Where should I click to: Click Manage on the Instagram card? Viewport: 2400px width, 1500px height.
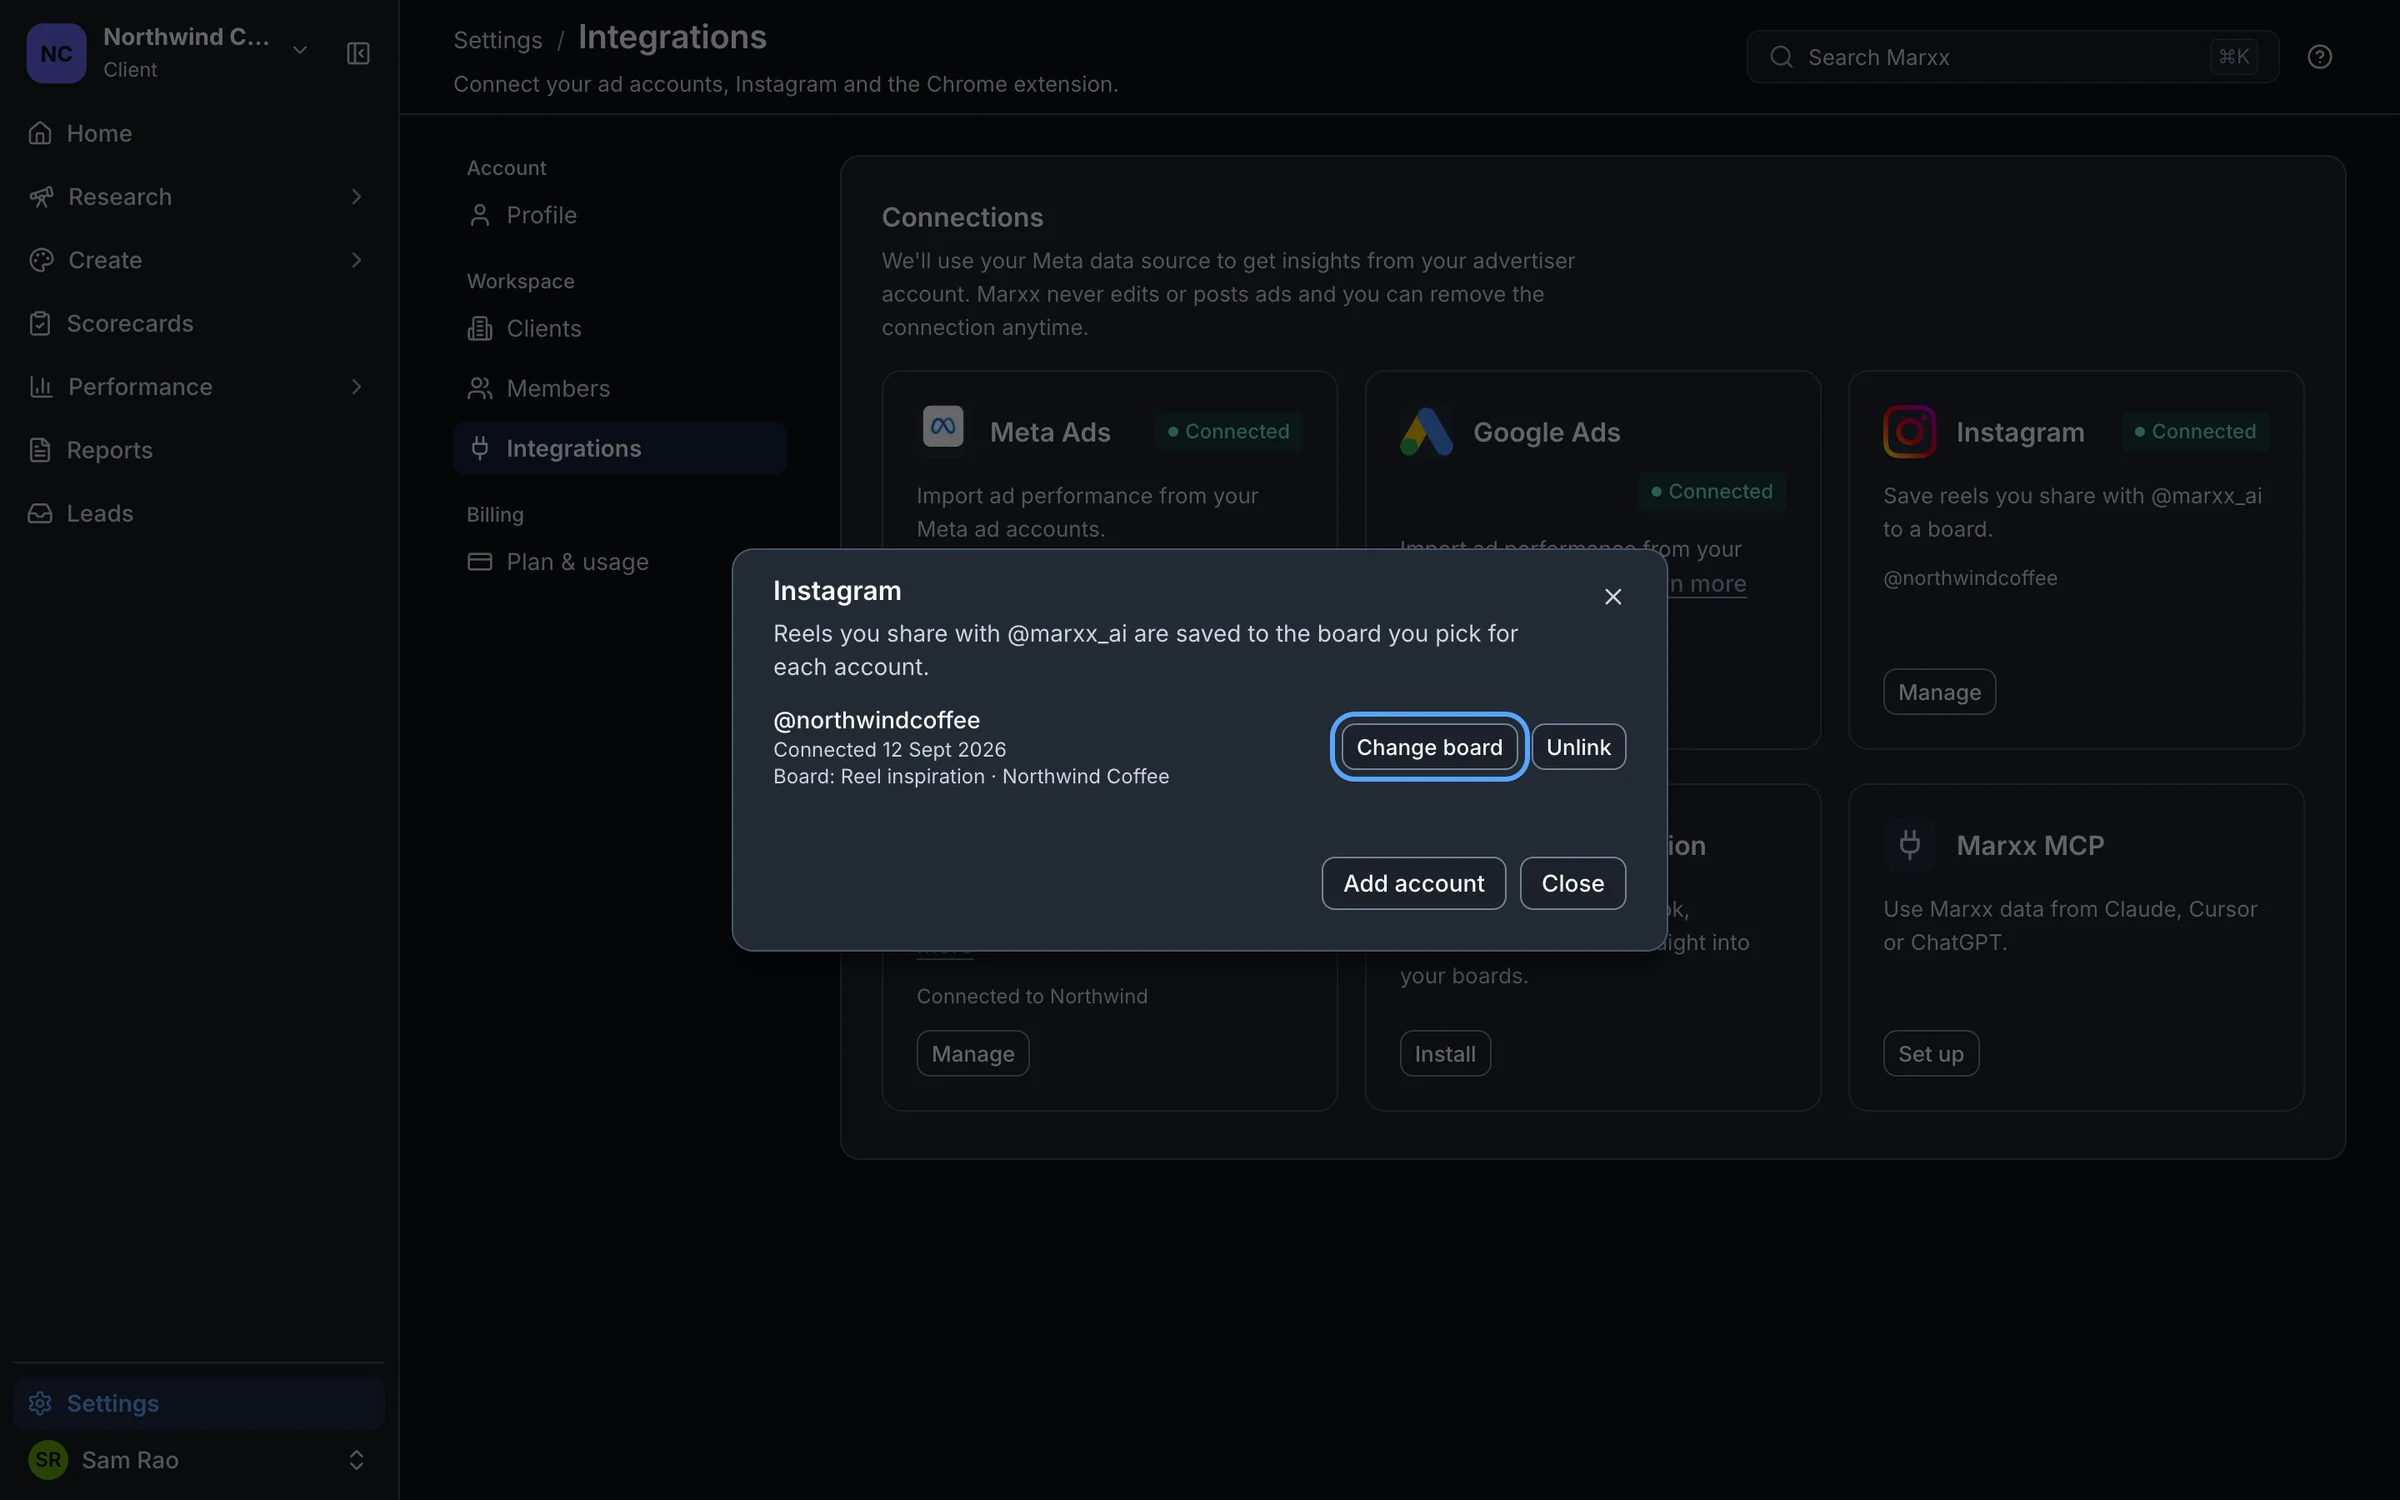1939,692
